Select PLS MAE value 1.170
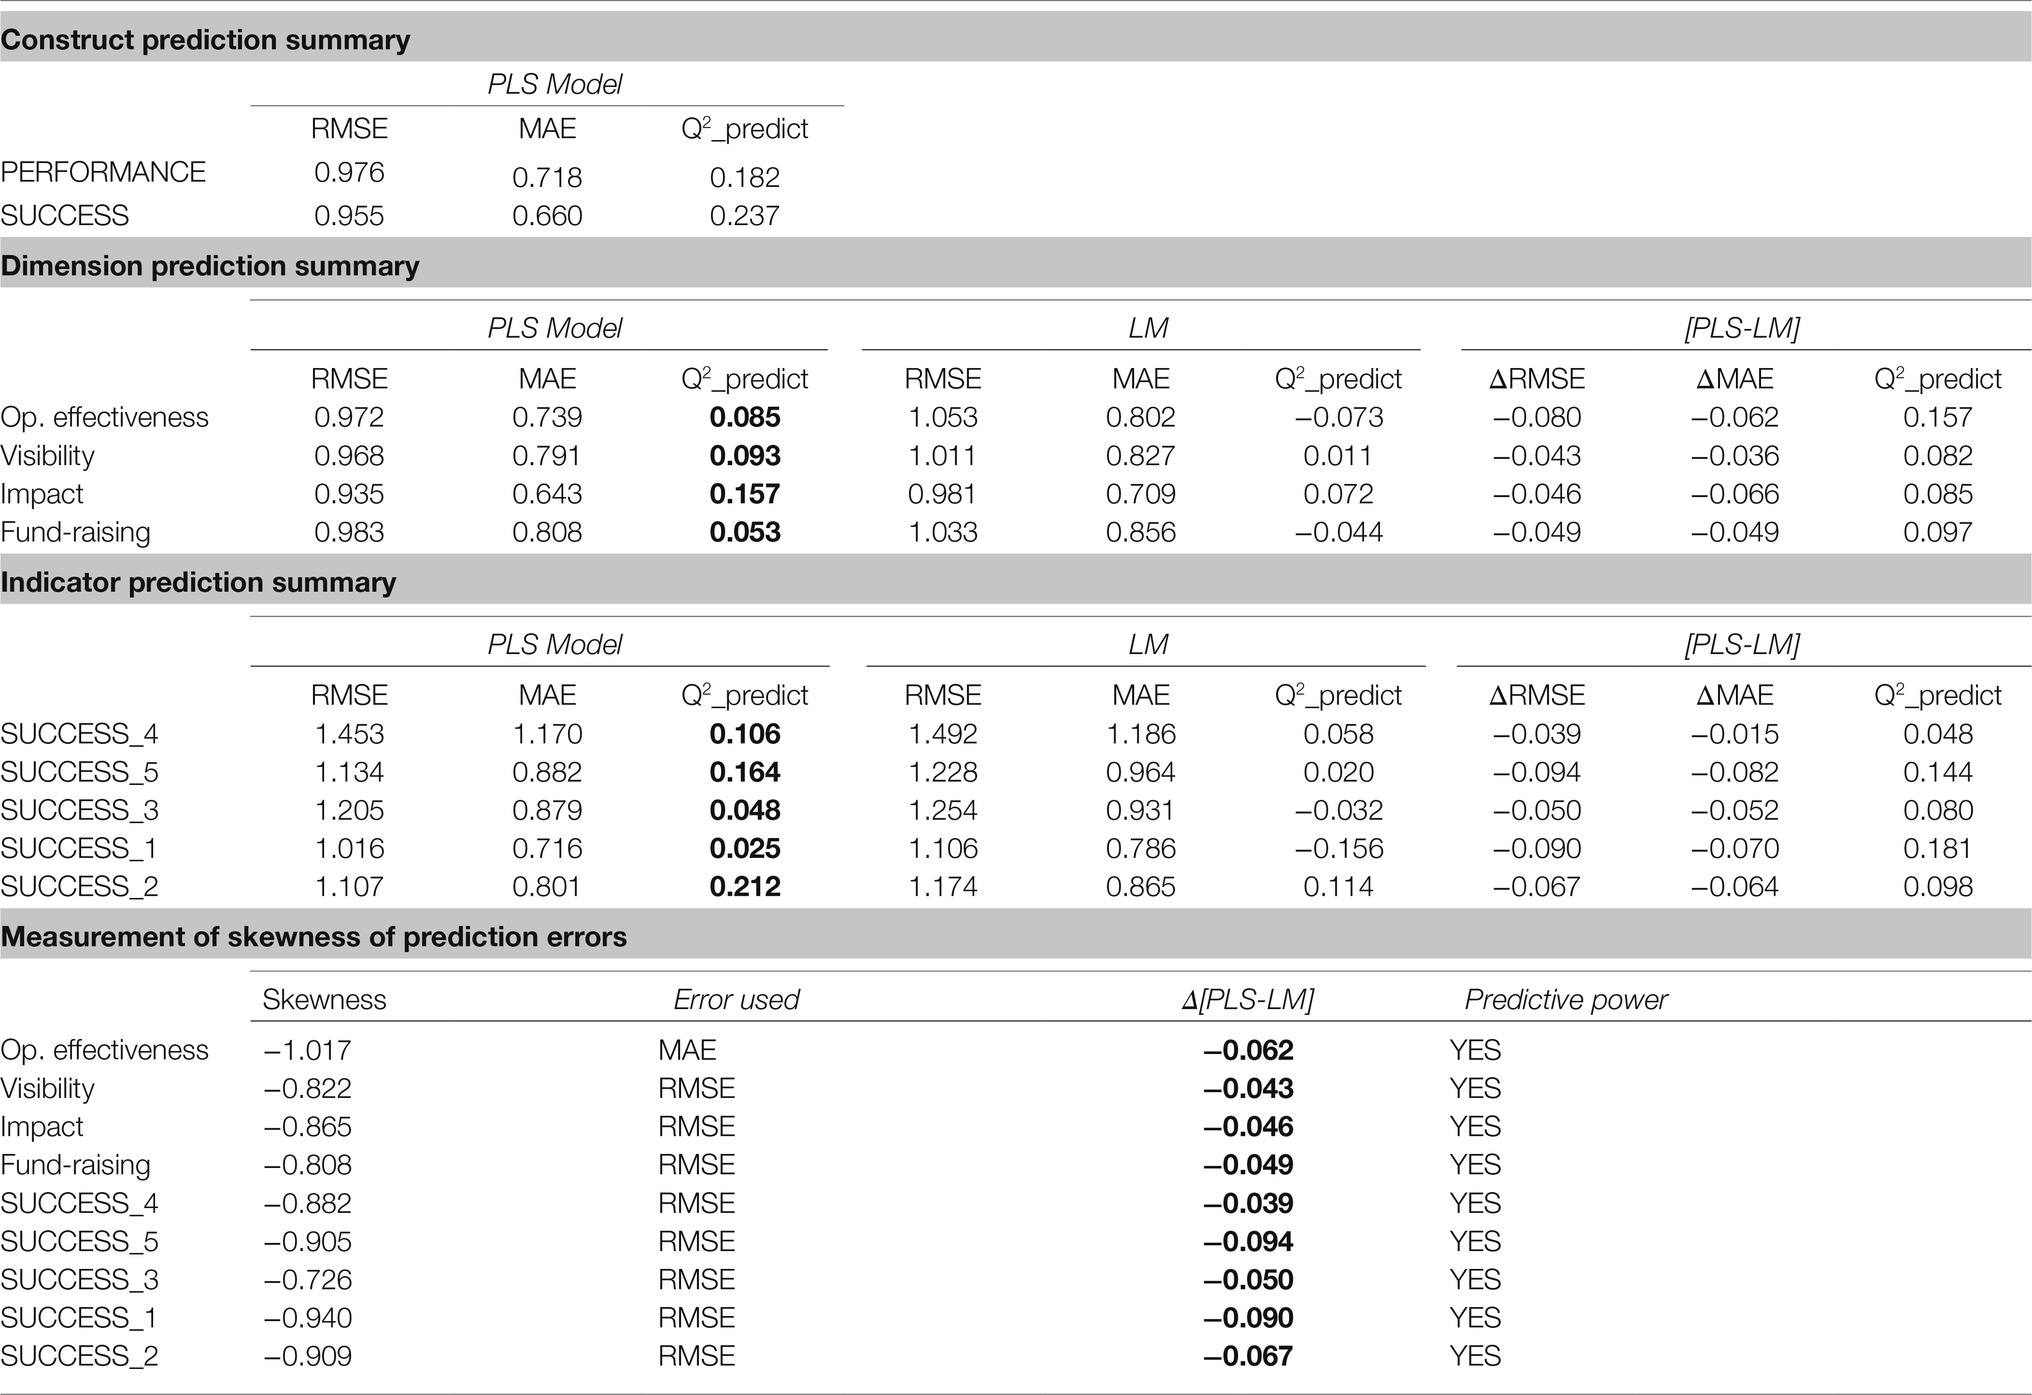The image size is (2032, 1395). [x=547, y=734]
